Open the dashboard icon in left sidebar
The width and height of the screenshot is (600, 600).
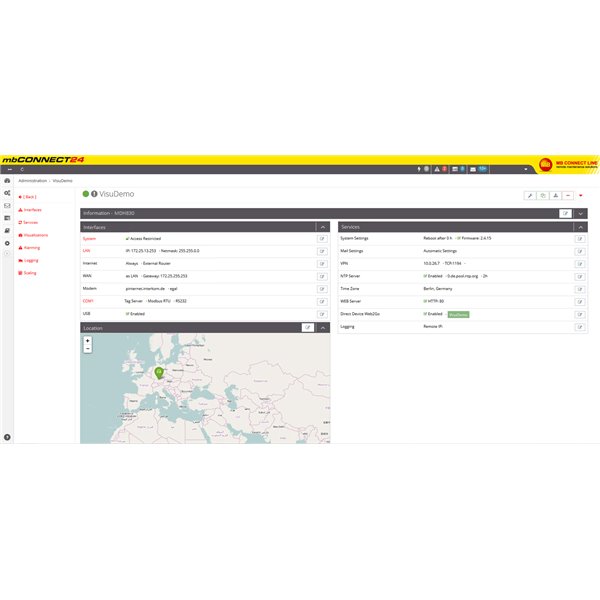pos(7,181)
